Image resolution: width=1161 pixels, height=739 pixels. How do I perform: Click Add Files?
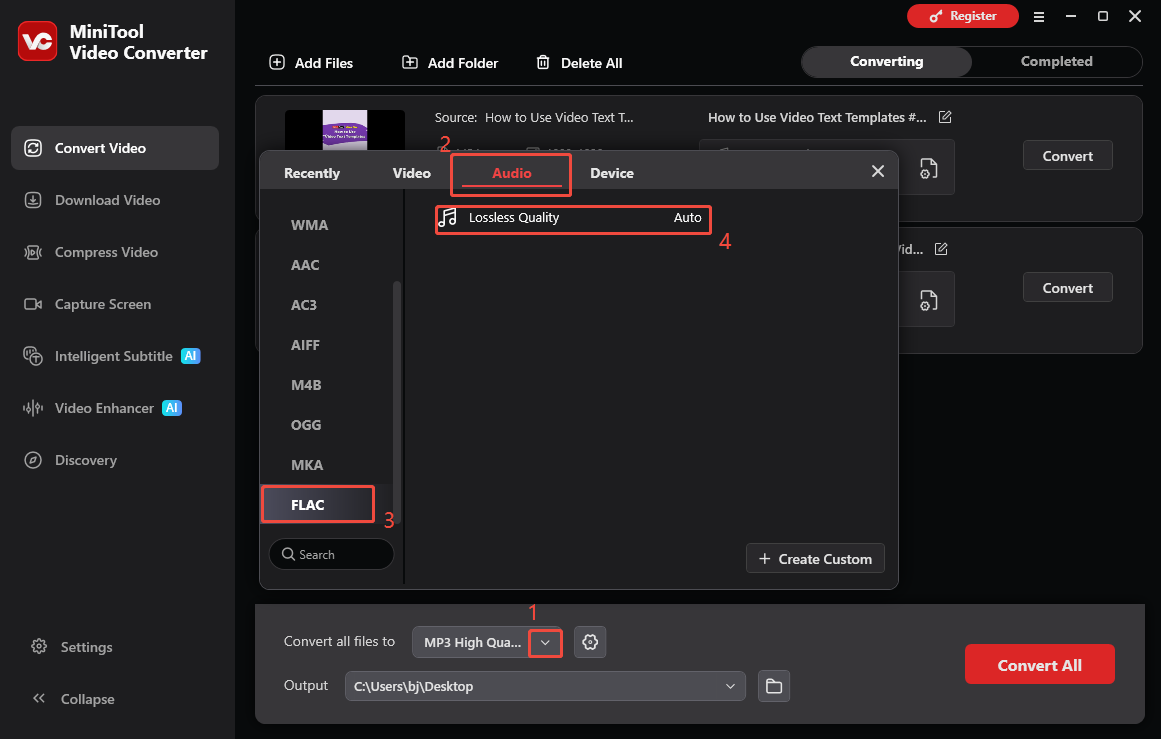click(x=311, y=63)
